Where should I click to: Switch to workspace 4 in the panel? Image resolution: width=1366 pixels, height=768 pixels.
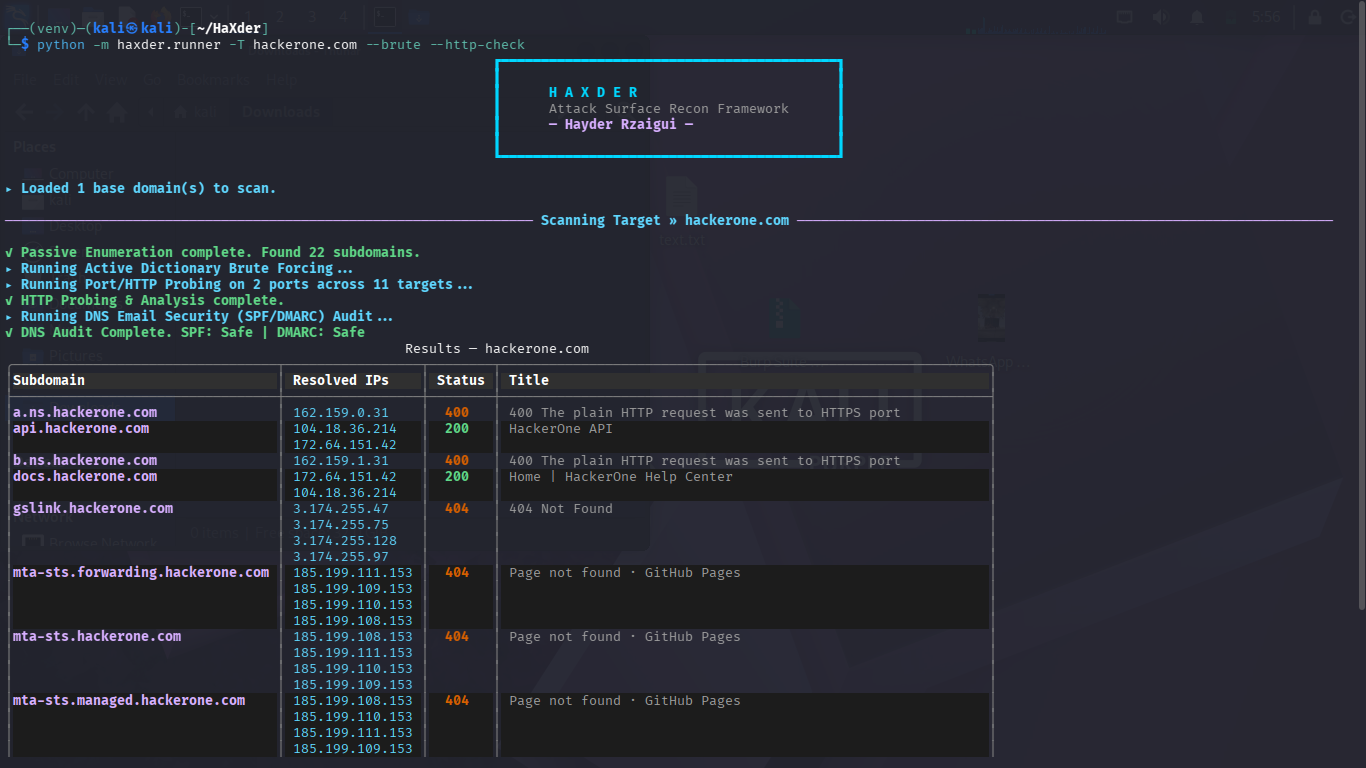(x=343, y=17)
